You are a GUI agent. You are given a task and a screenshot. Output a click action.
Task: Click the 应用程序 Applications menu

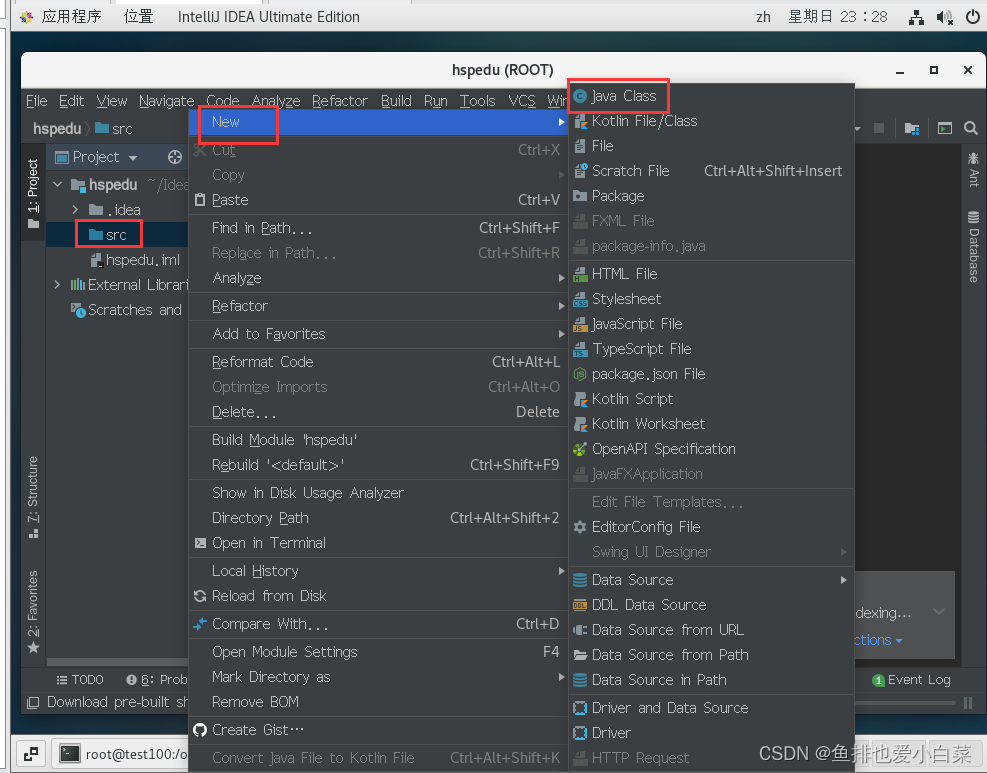(61, 16)
